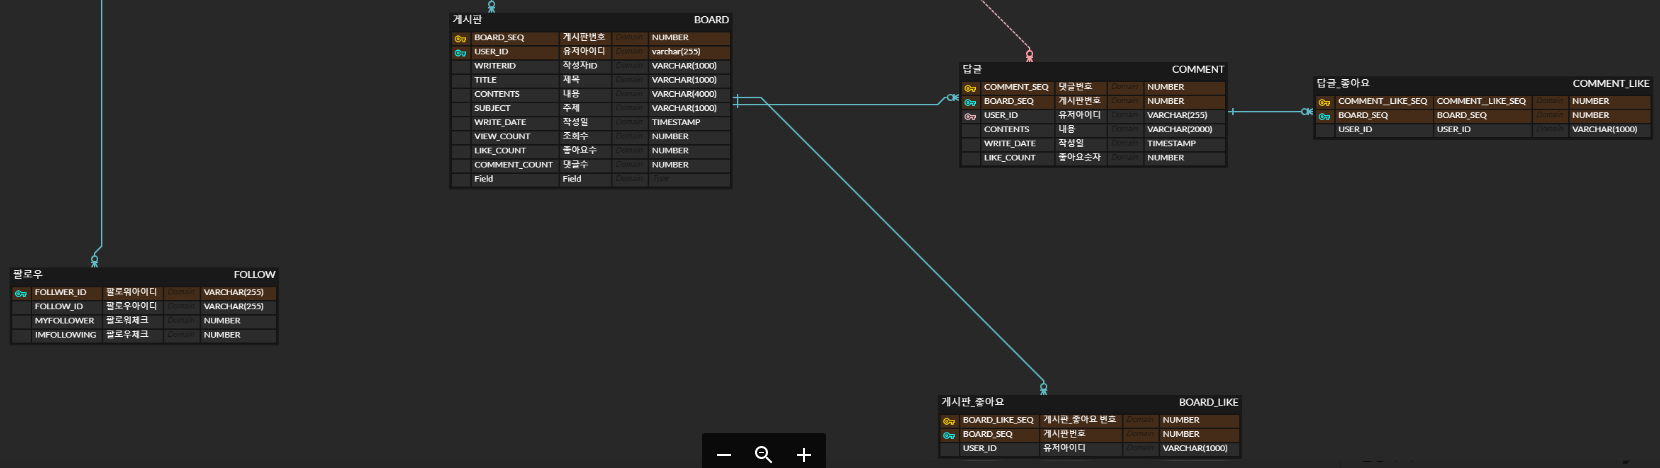Select the 답글 table comment header

click(x=972, y=70)
